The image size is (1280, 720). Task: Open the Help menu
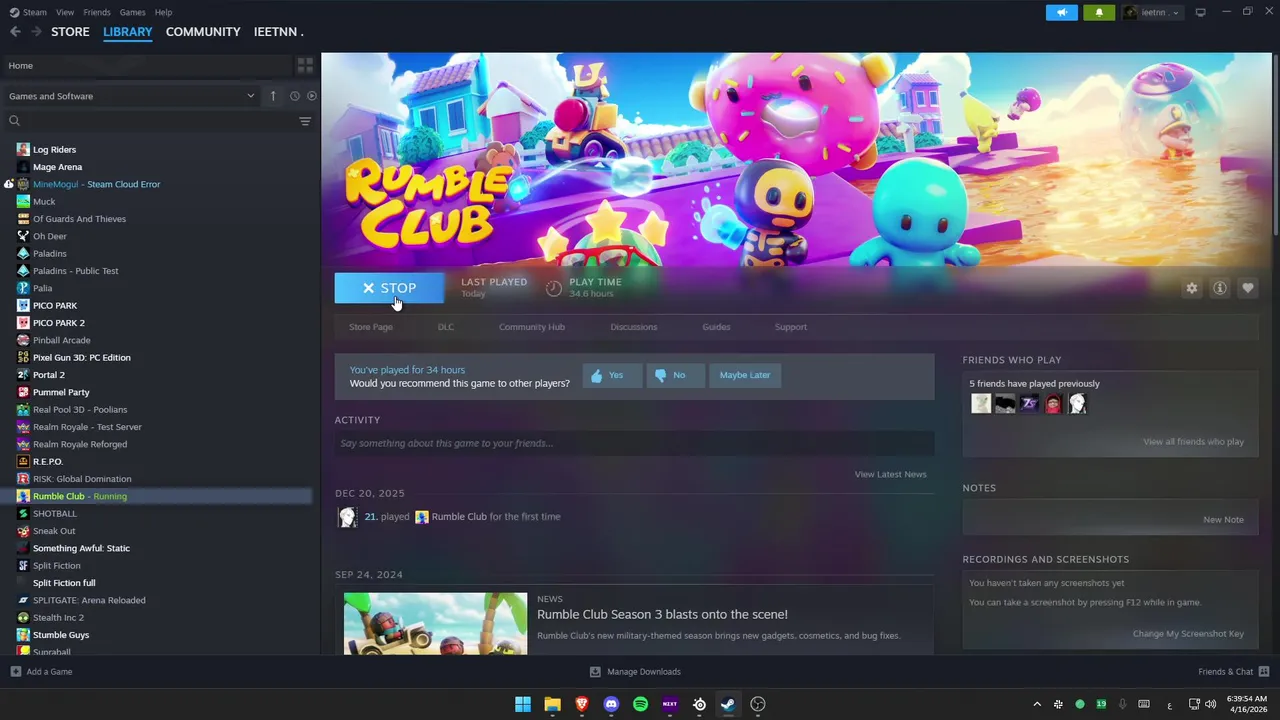[164, 12]
